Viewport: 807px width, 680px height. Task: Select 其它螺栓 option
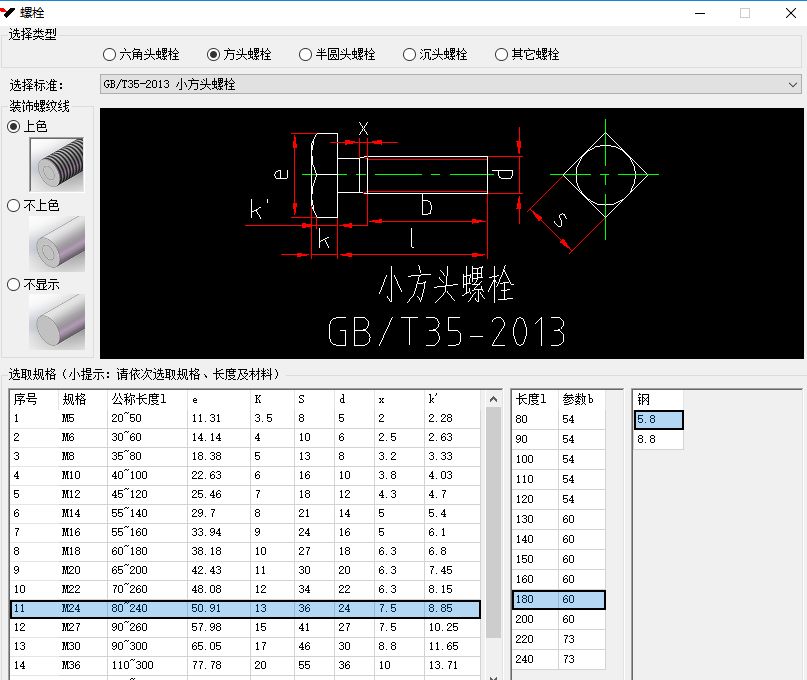527,54
